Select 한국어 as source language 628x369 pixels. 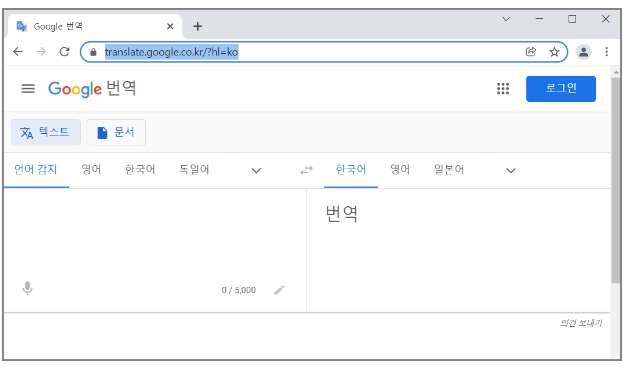pyautogui.click(x=140, y=169)
